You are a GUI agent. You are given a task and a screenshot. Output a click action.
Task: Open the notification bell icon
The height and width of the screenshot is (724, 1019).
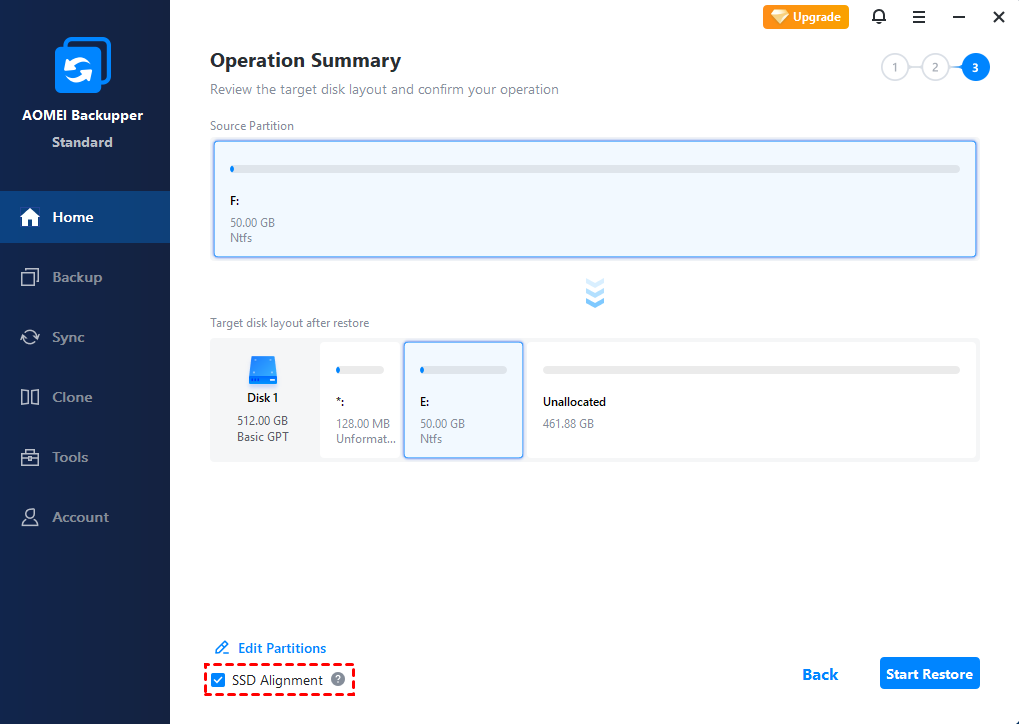pyautogui.click(x=879, y=17)
